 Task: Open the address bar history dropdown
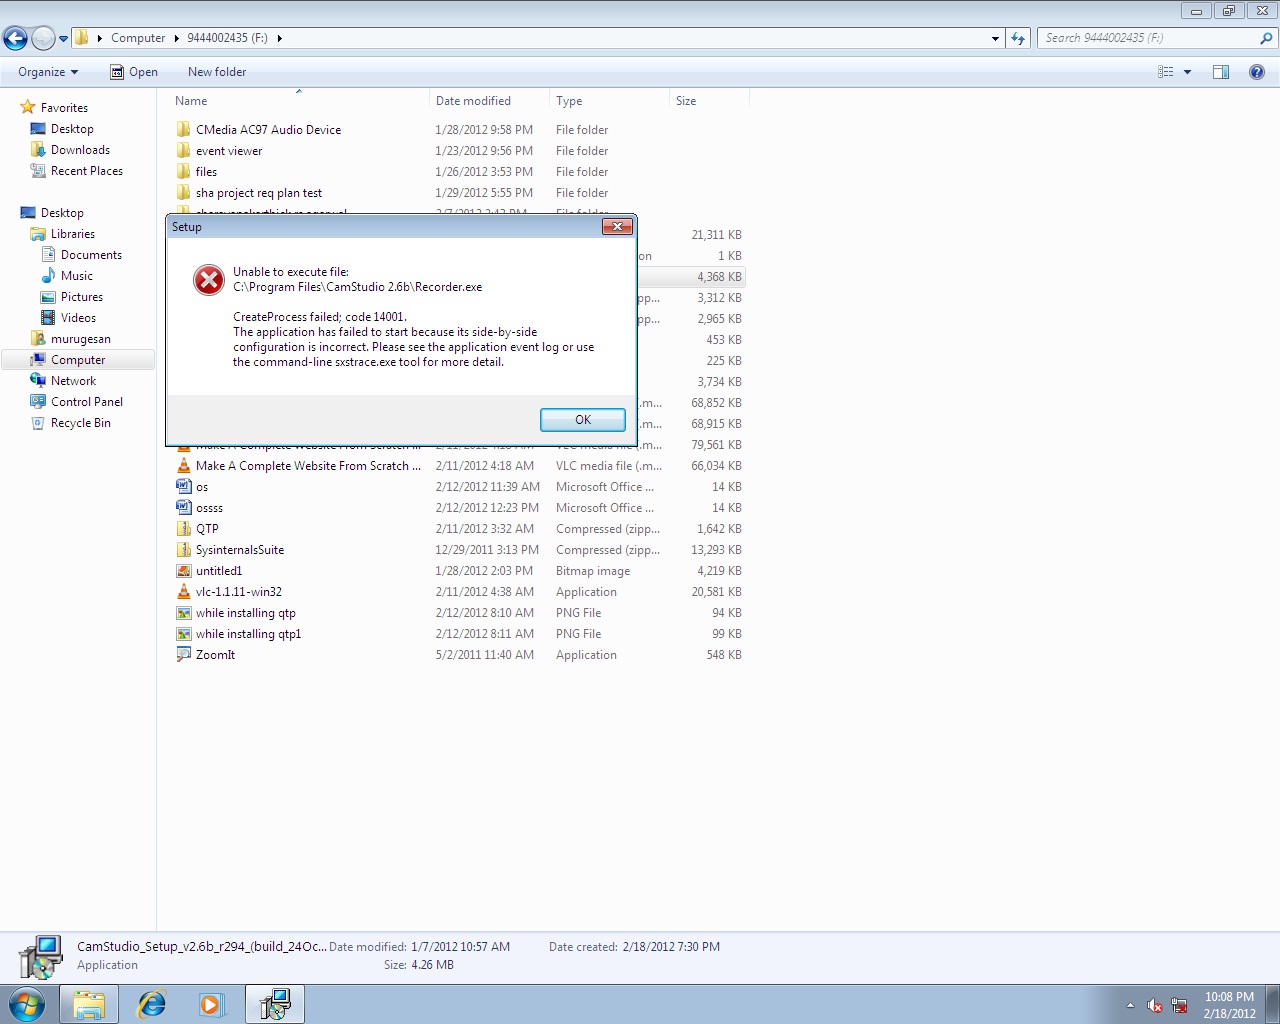tap(995, 38)
